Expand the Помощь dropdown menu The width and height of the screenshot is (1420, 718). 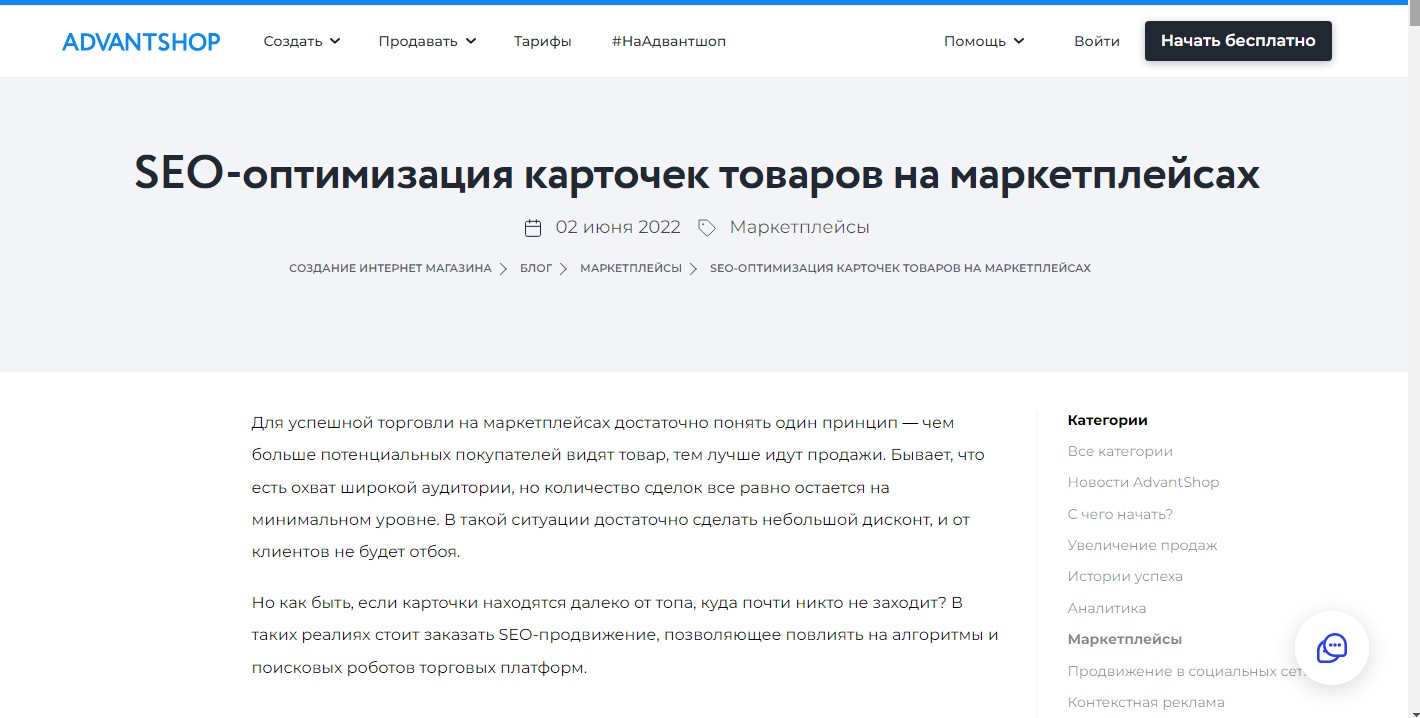point(984,41)
